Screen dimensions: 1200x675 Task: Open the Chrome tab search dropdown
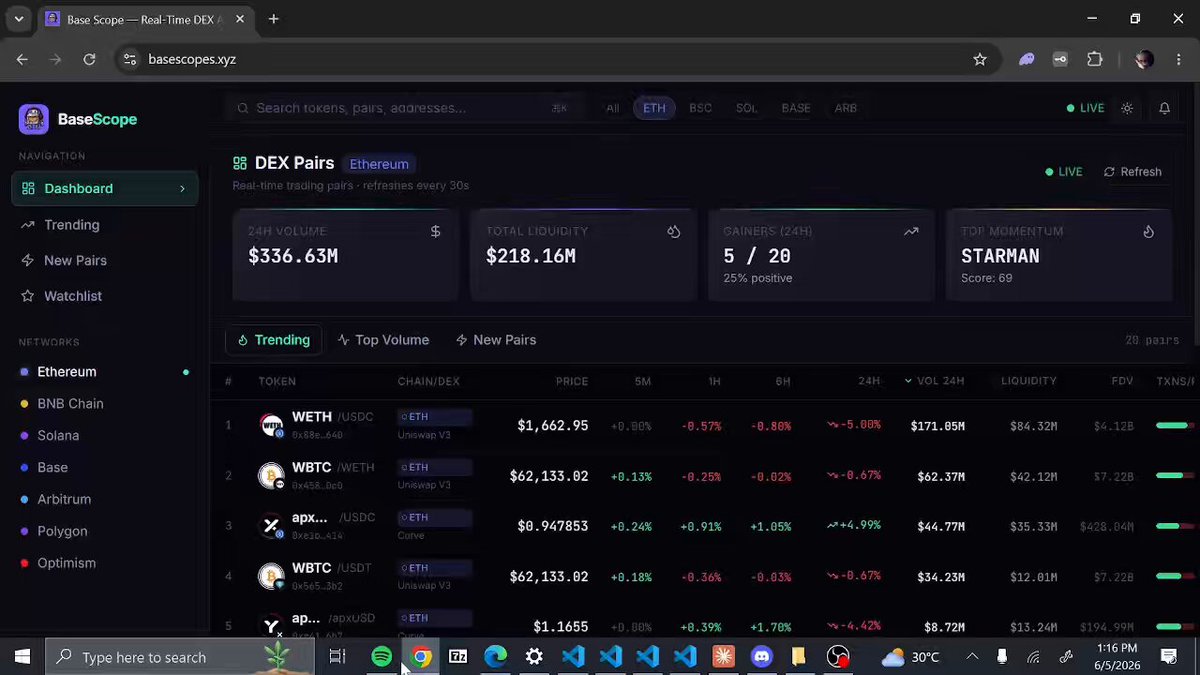(x=18, y=19)
